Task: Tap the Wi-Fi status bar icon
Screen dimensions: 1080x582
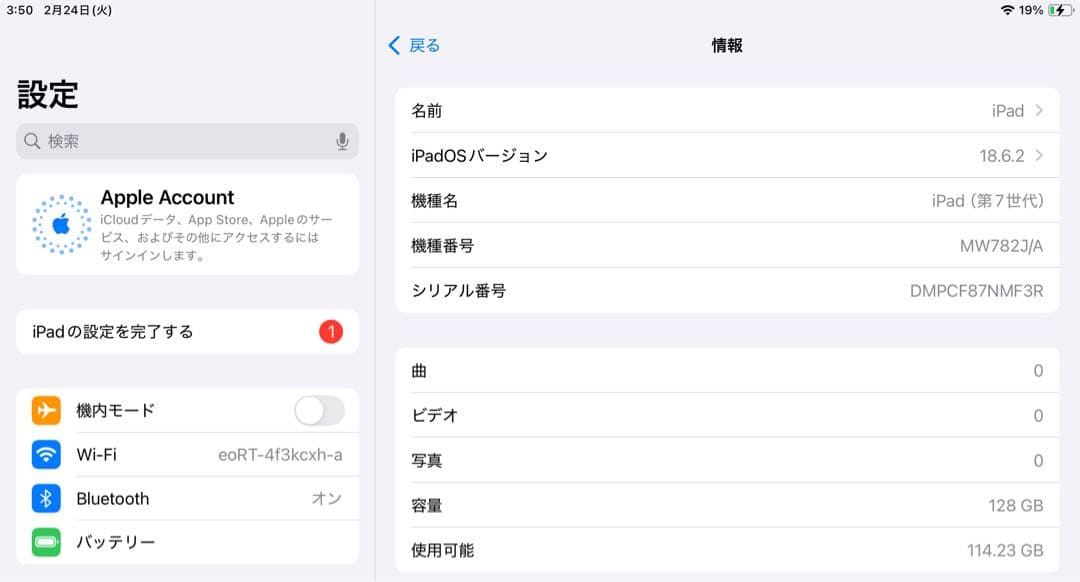Action: (1007, 10)
